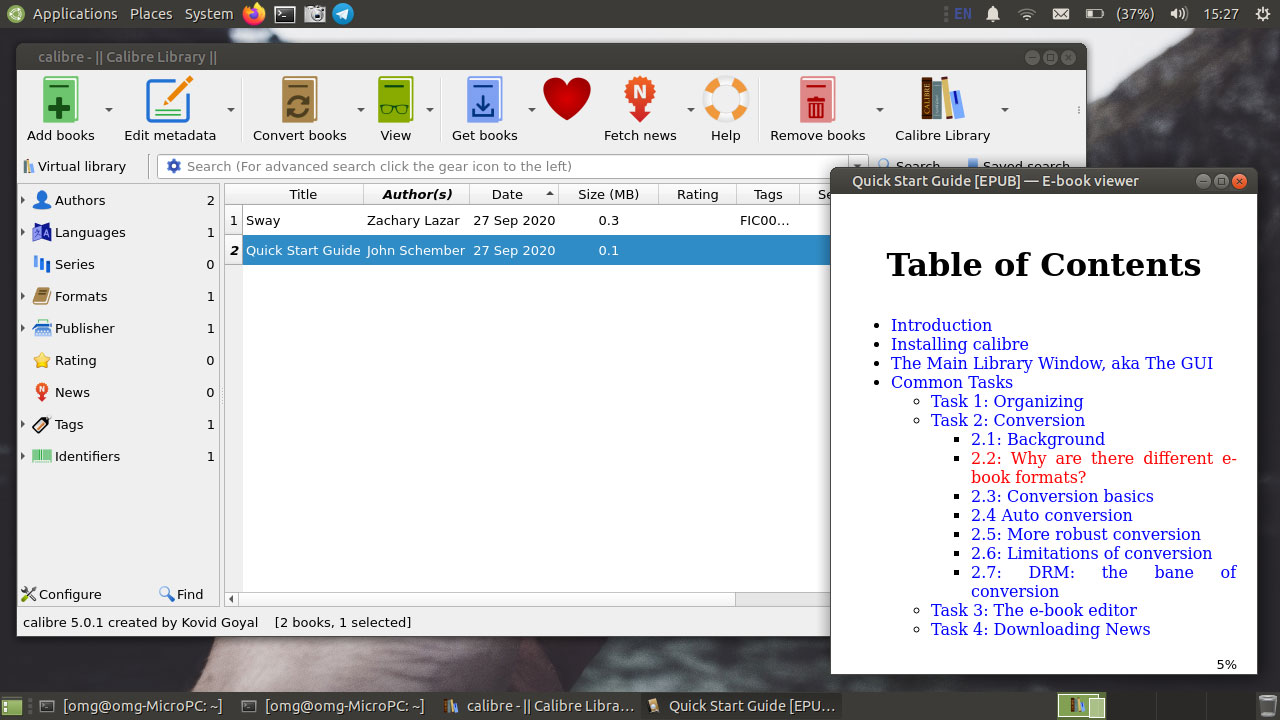This screenshot has height=720, width=1280.
Task: Open the System menu
Action: pos(209,14)
